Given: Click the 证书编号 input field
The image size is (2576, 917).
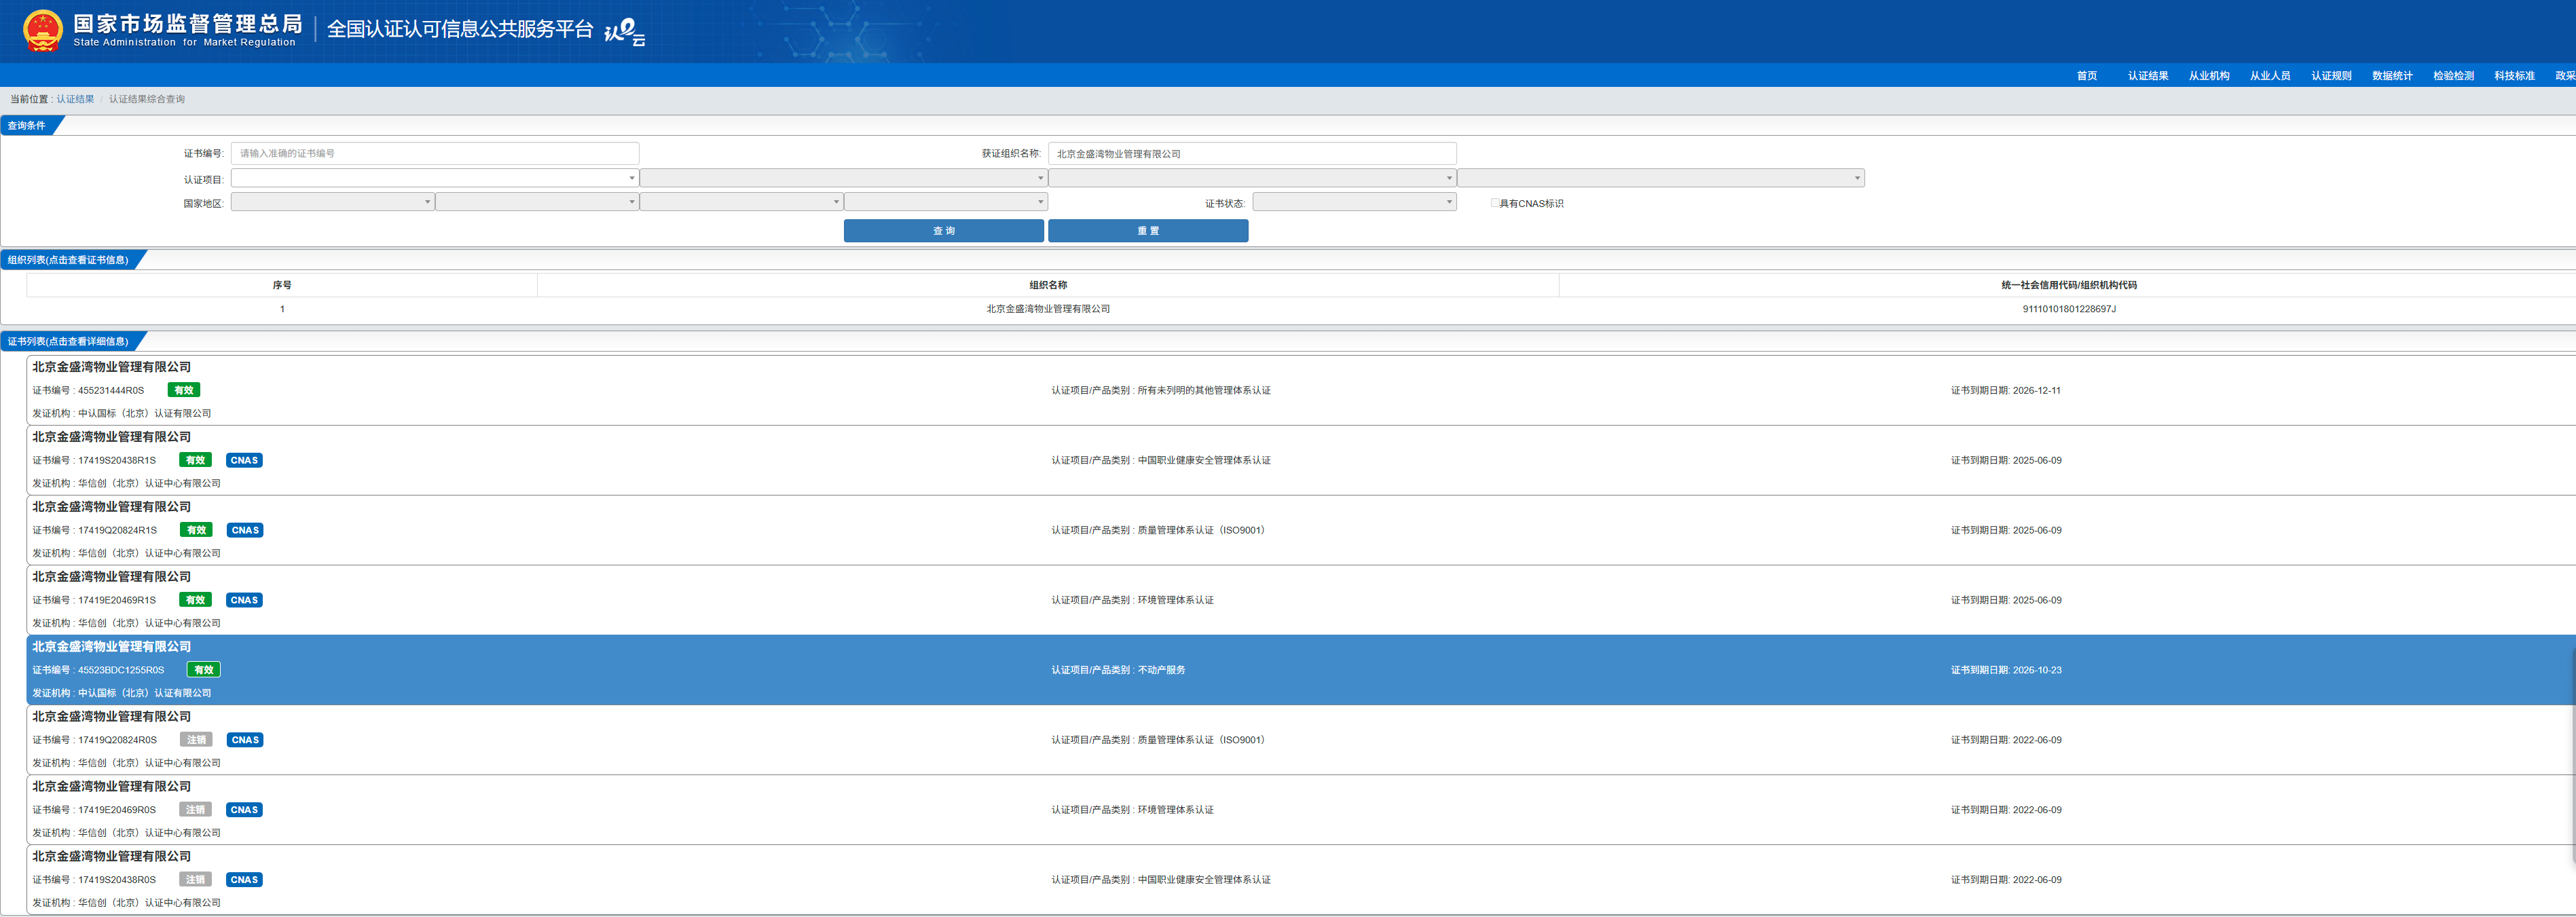Looking at the screenshot, I should pyautogui.click(x=434, y=153).
